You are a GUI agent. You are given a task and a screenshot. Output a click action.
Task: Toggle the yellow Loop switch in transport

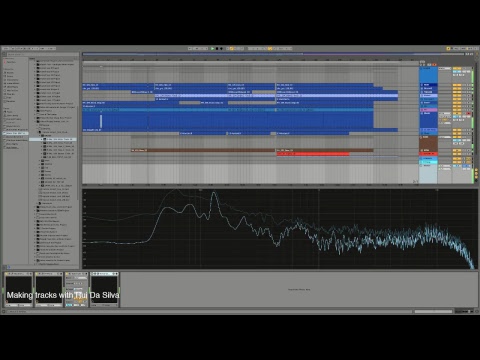pyautogui.click(x=232, y=49)
